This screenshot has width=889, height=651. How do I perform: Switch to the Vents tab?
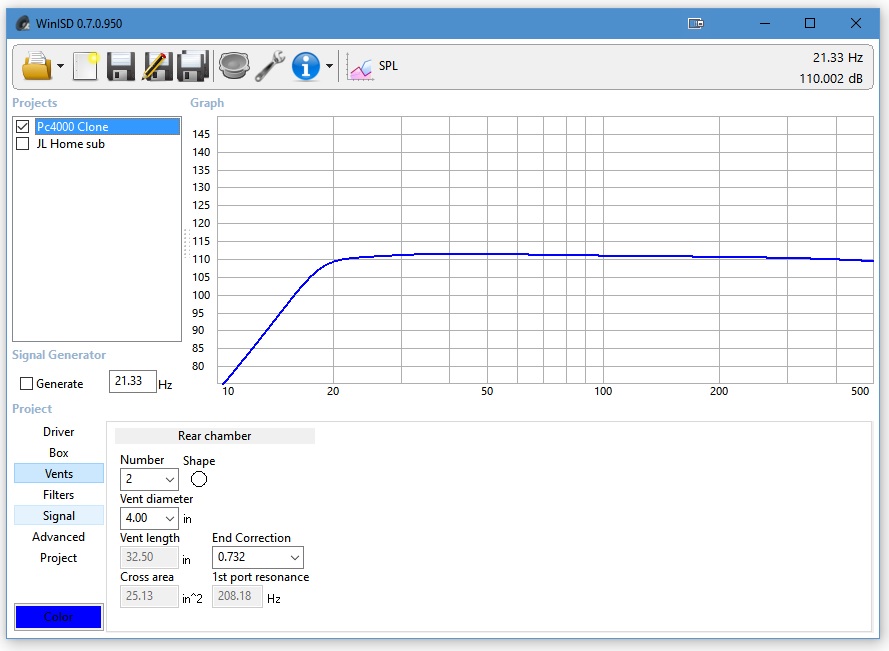point(59,474)
